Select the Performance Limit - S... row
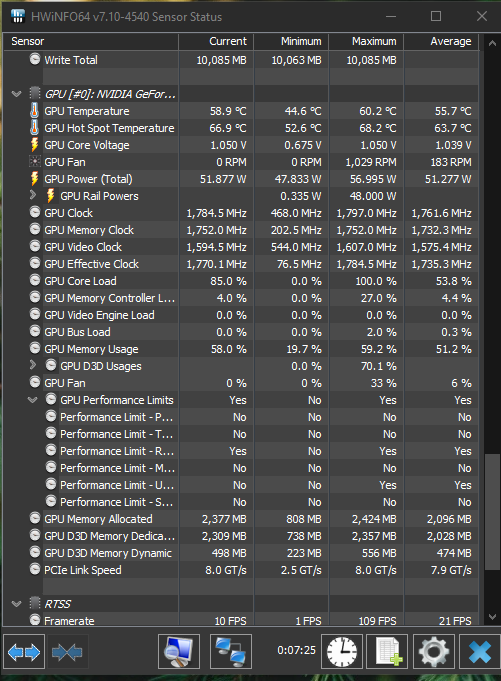Image resolution: width=501 pixels, height=681 pixels. pos(241,502)
